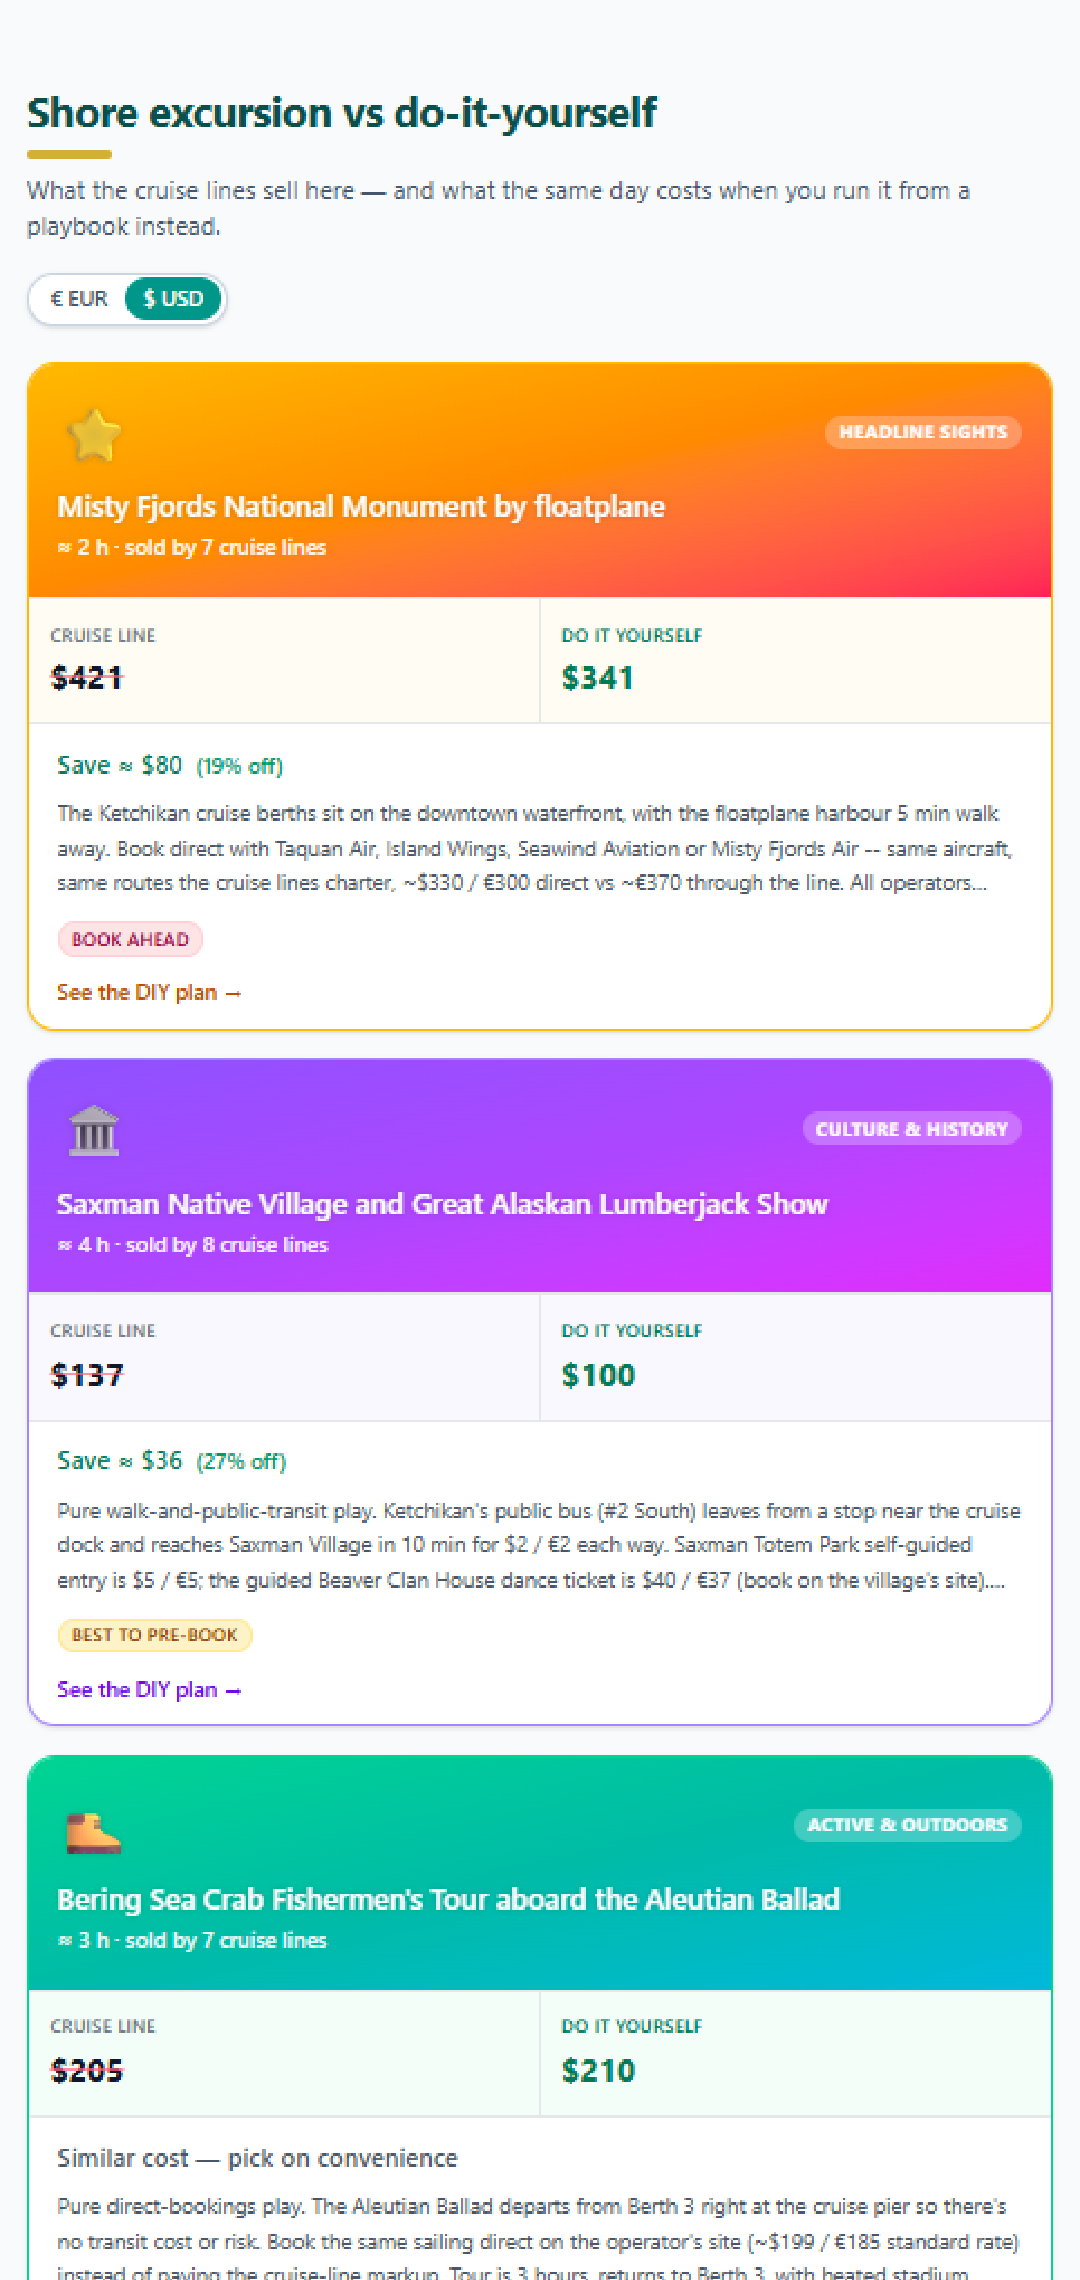Viewport: 1080px width, 2280px height.
Task: Click the Best to Pre-Book badge
Action: point(155,1635)
